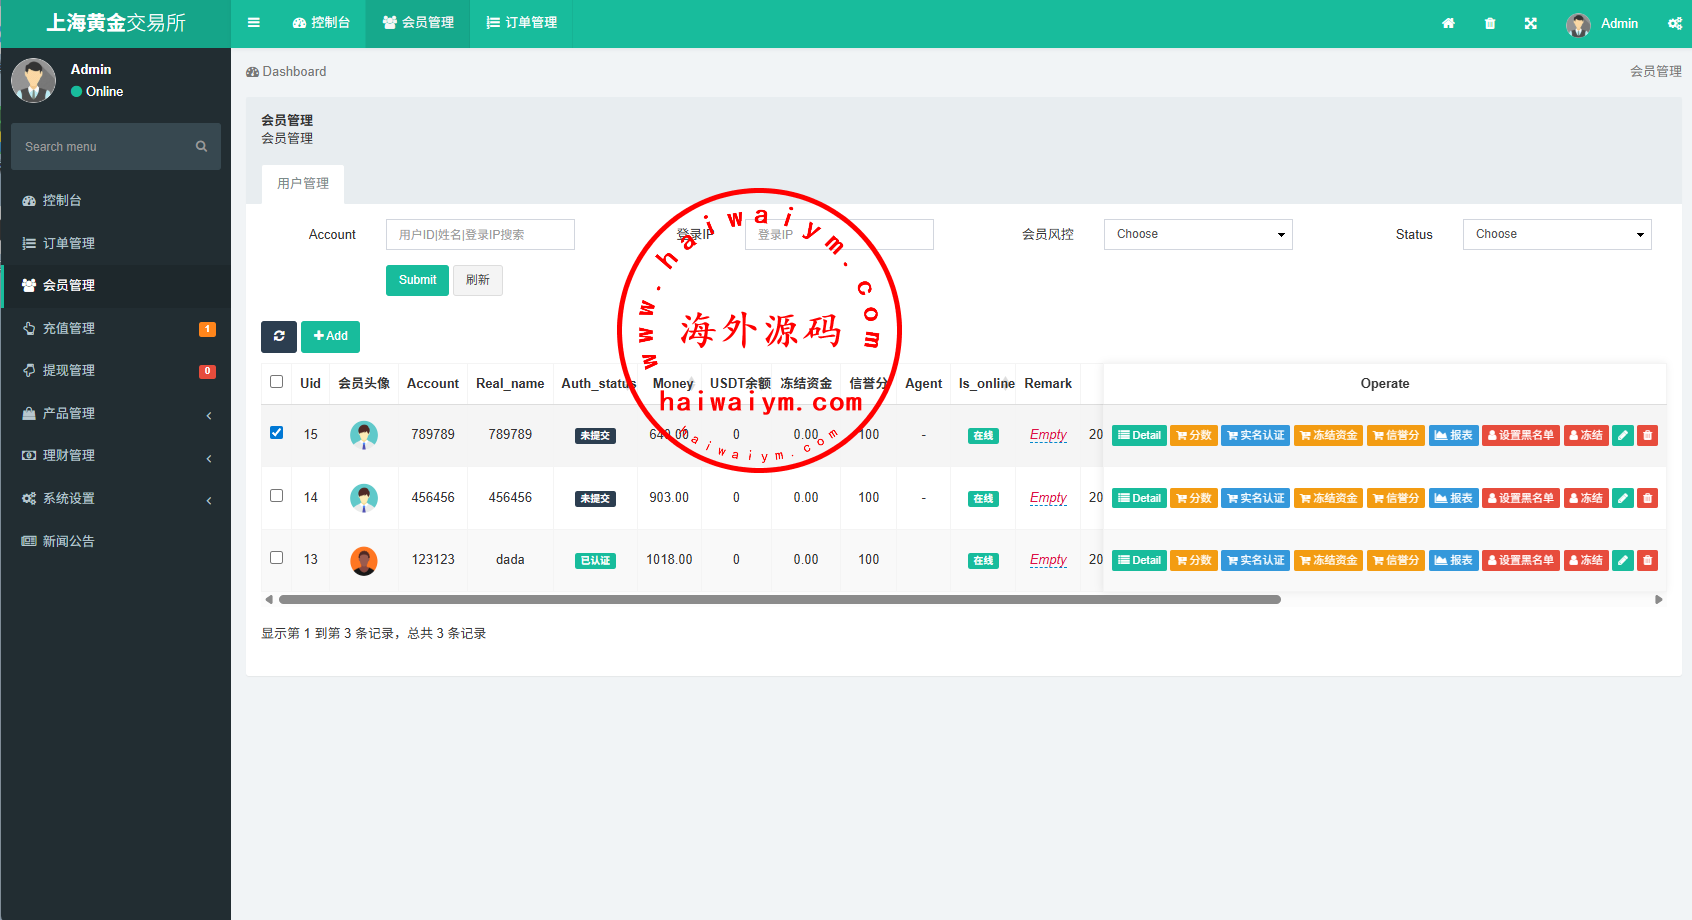Expand the 理财管理 sidebar menu

point(116,455)
